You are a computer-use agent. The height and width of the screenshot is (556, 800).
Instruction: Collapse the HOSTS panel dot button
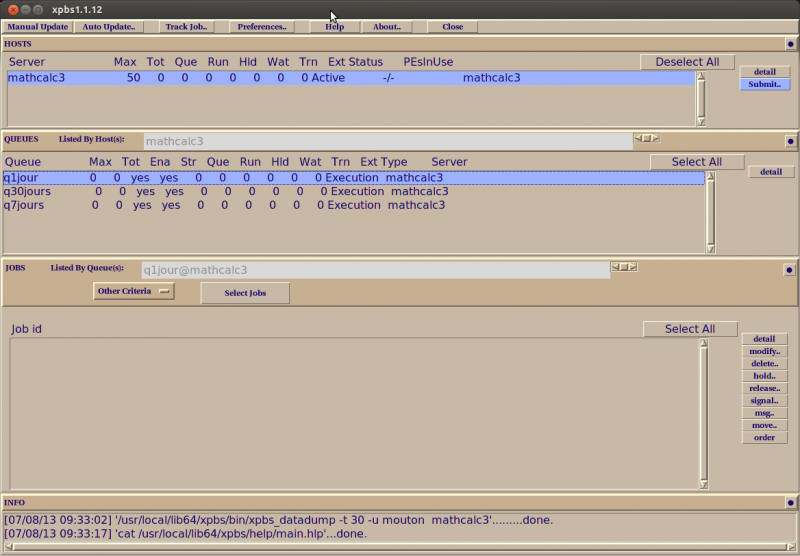pos(790,44)
